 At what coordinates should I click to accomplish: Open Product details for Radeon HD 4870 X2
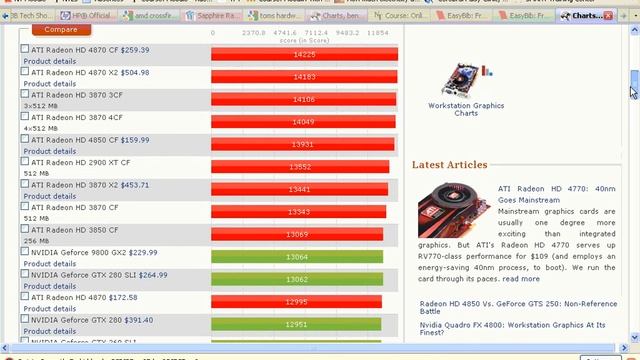pyautogui.click(x=50, y=84)
